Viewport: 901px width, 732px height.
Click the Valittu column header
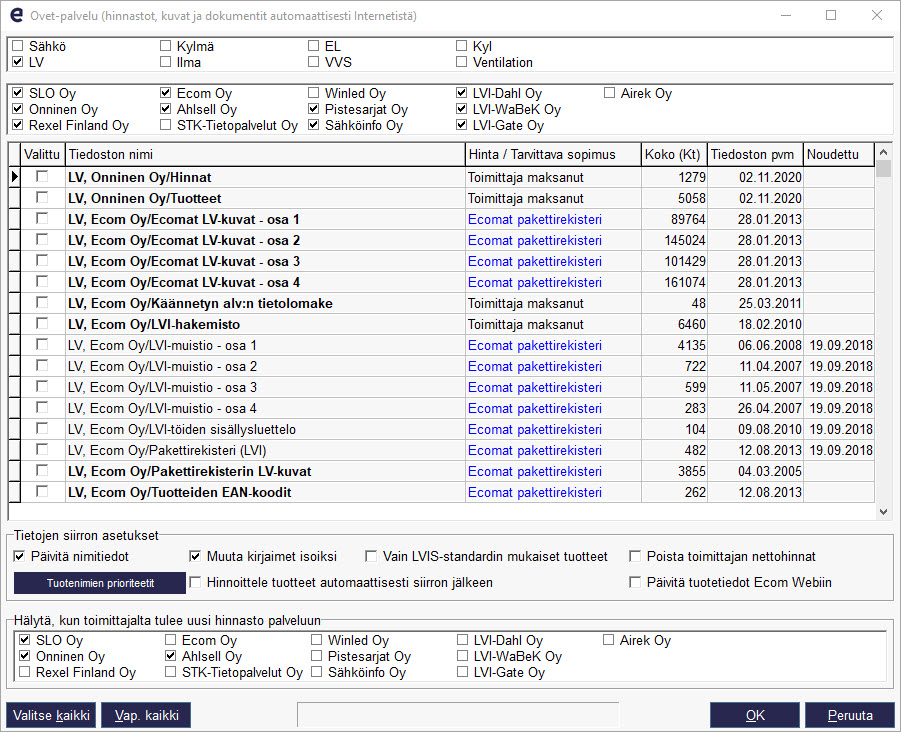(x=42, y=155)
